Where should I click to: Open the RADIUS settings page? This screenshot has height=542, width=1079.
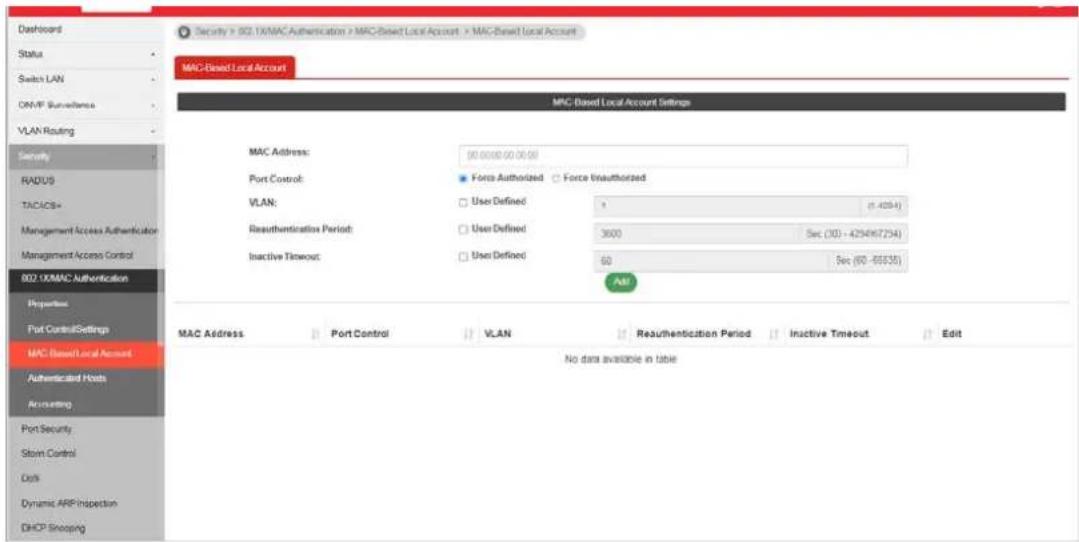[x=86, y=180]
